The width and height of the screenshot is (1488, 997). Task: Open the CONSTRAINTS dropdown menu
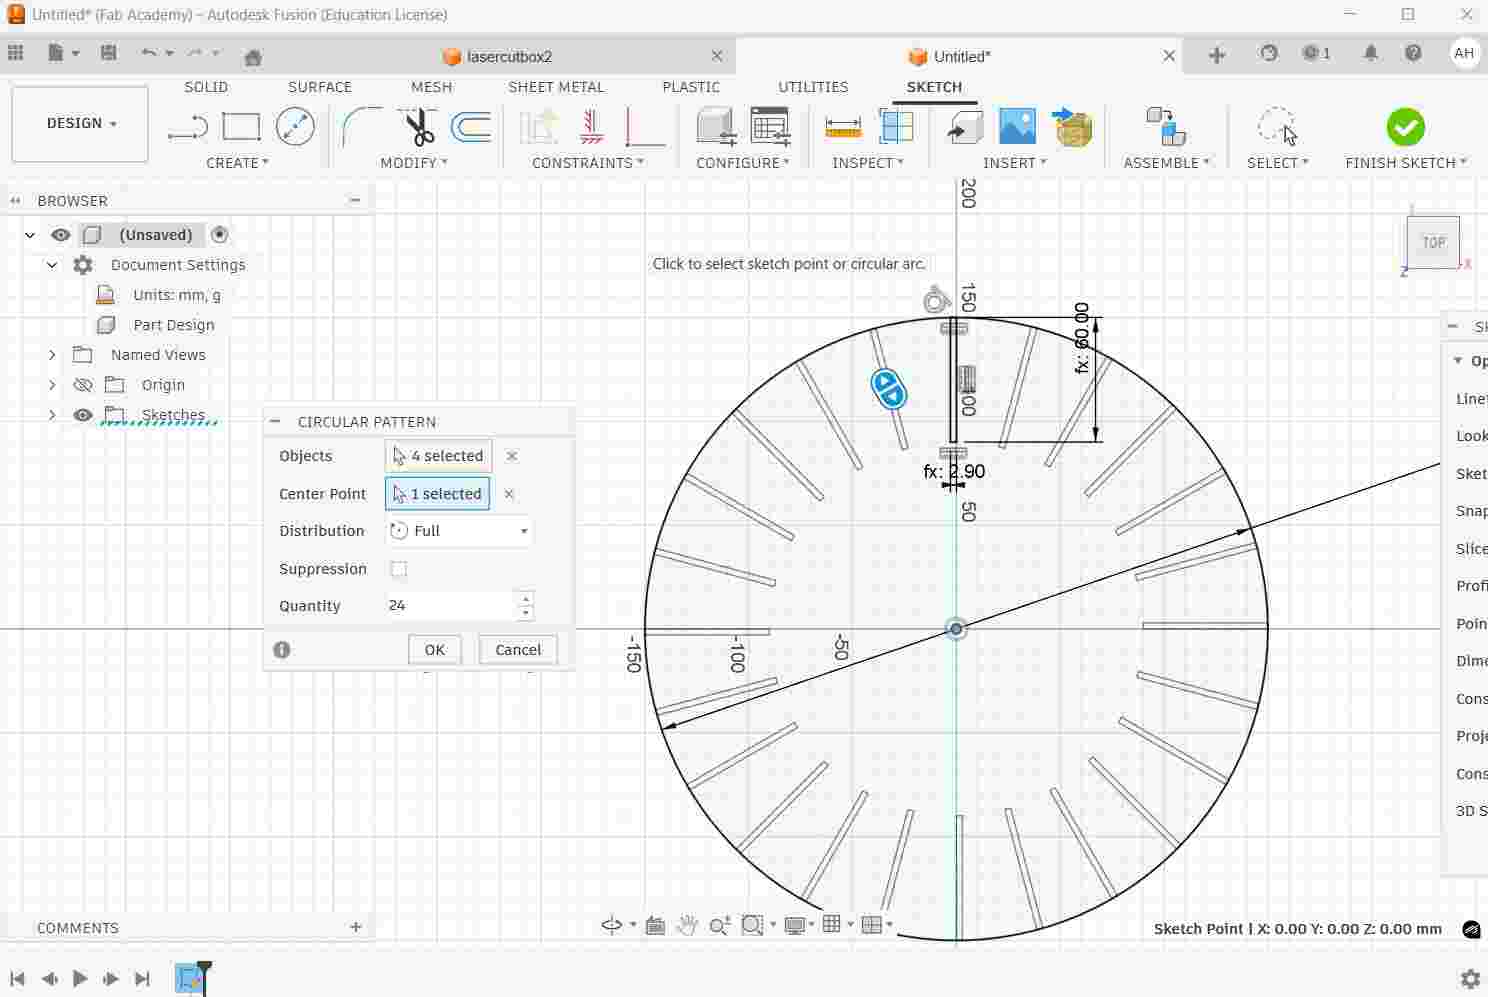click(588, 163)
